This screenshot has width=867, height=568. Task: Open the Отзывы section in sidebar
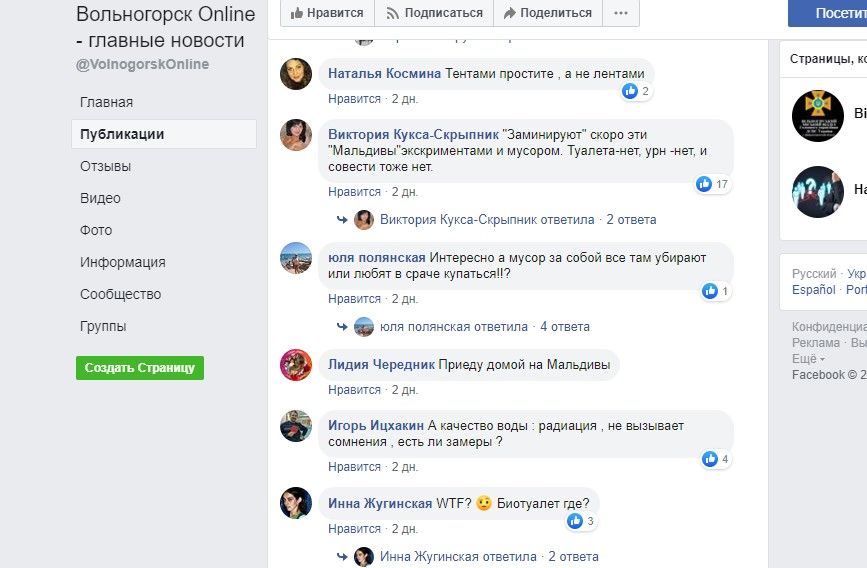tap(106, 166)
